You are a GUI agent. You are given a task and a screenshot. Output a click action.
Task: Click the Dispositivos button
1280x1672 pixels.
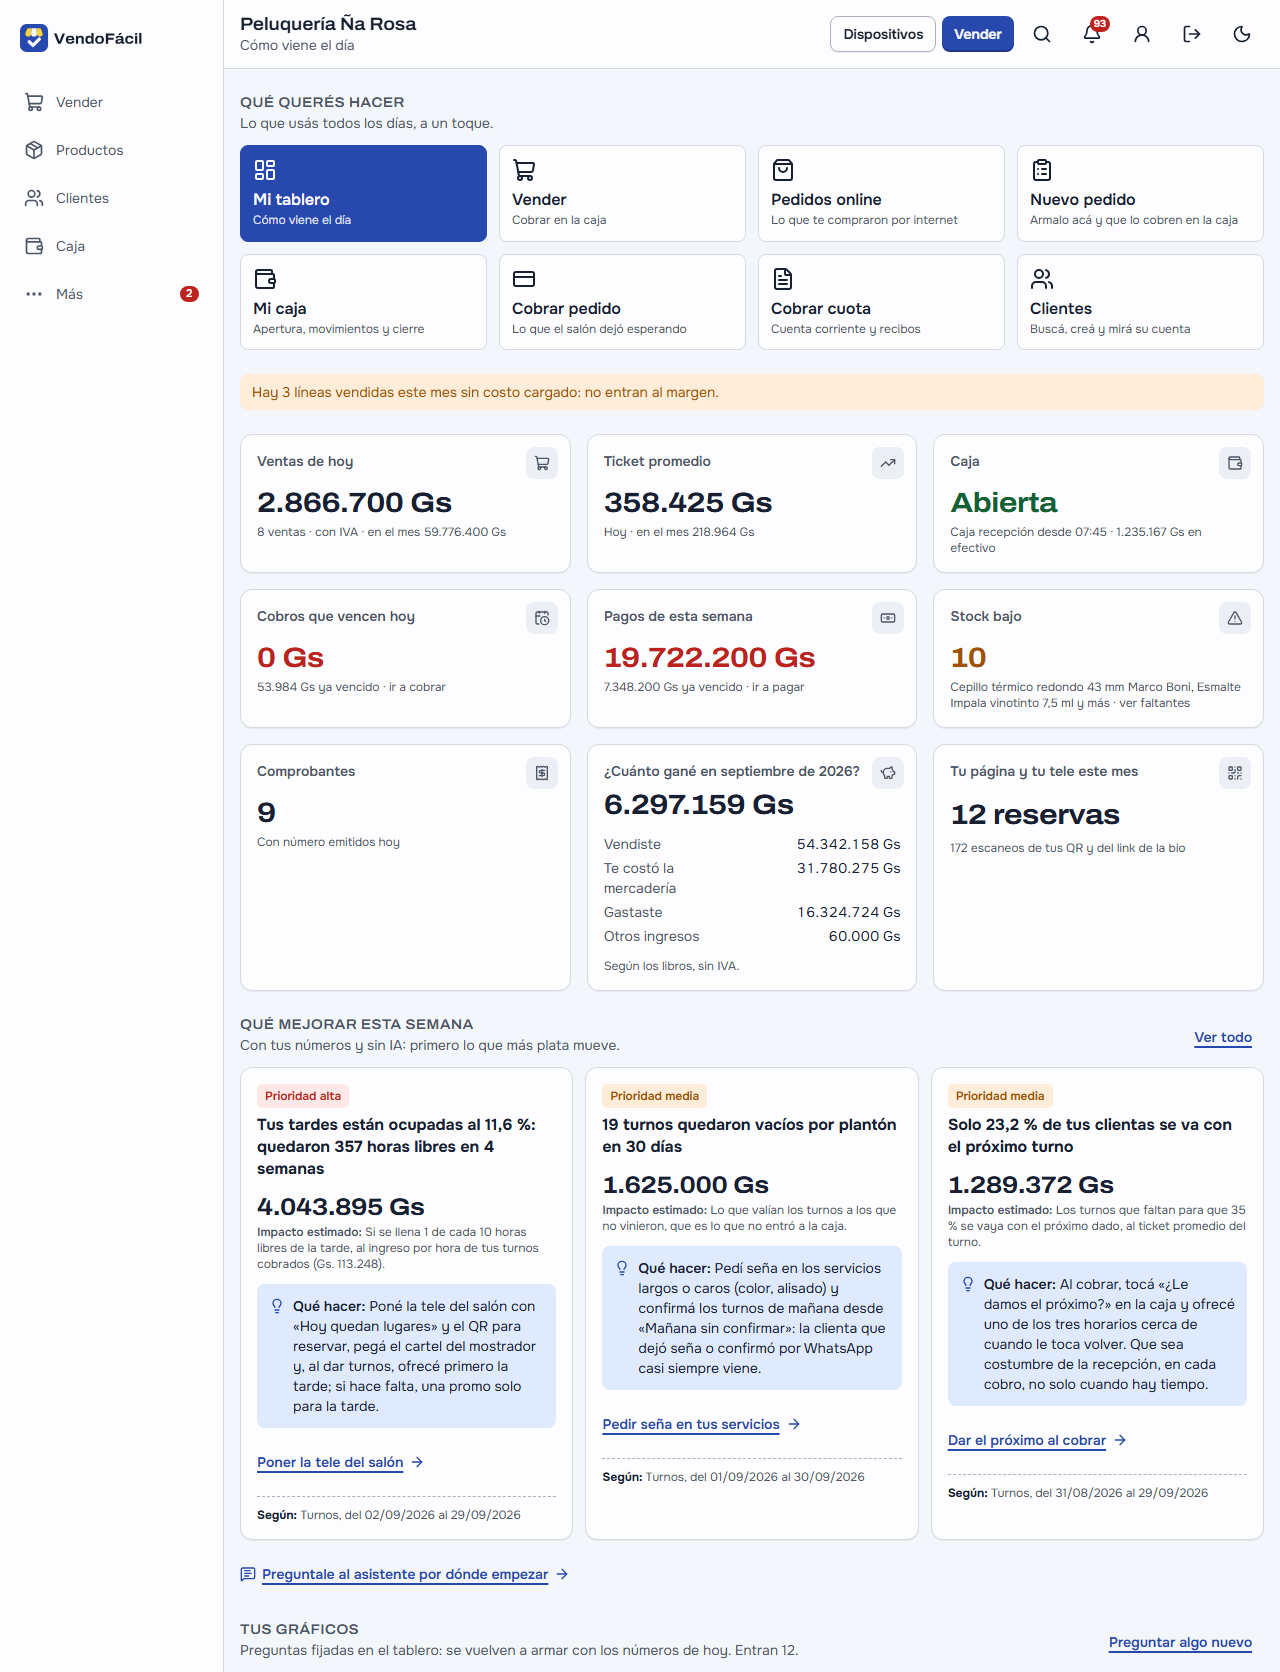click(x=883, y=34)
